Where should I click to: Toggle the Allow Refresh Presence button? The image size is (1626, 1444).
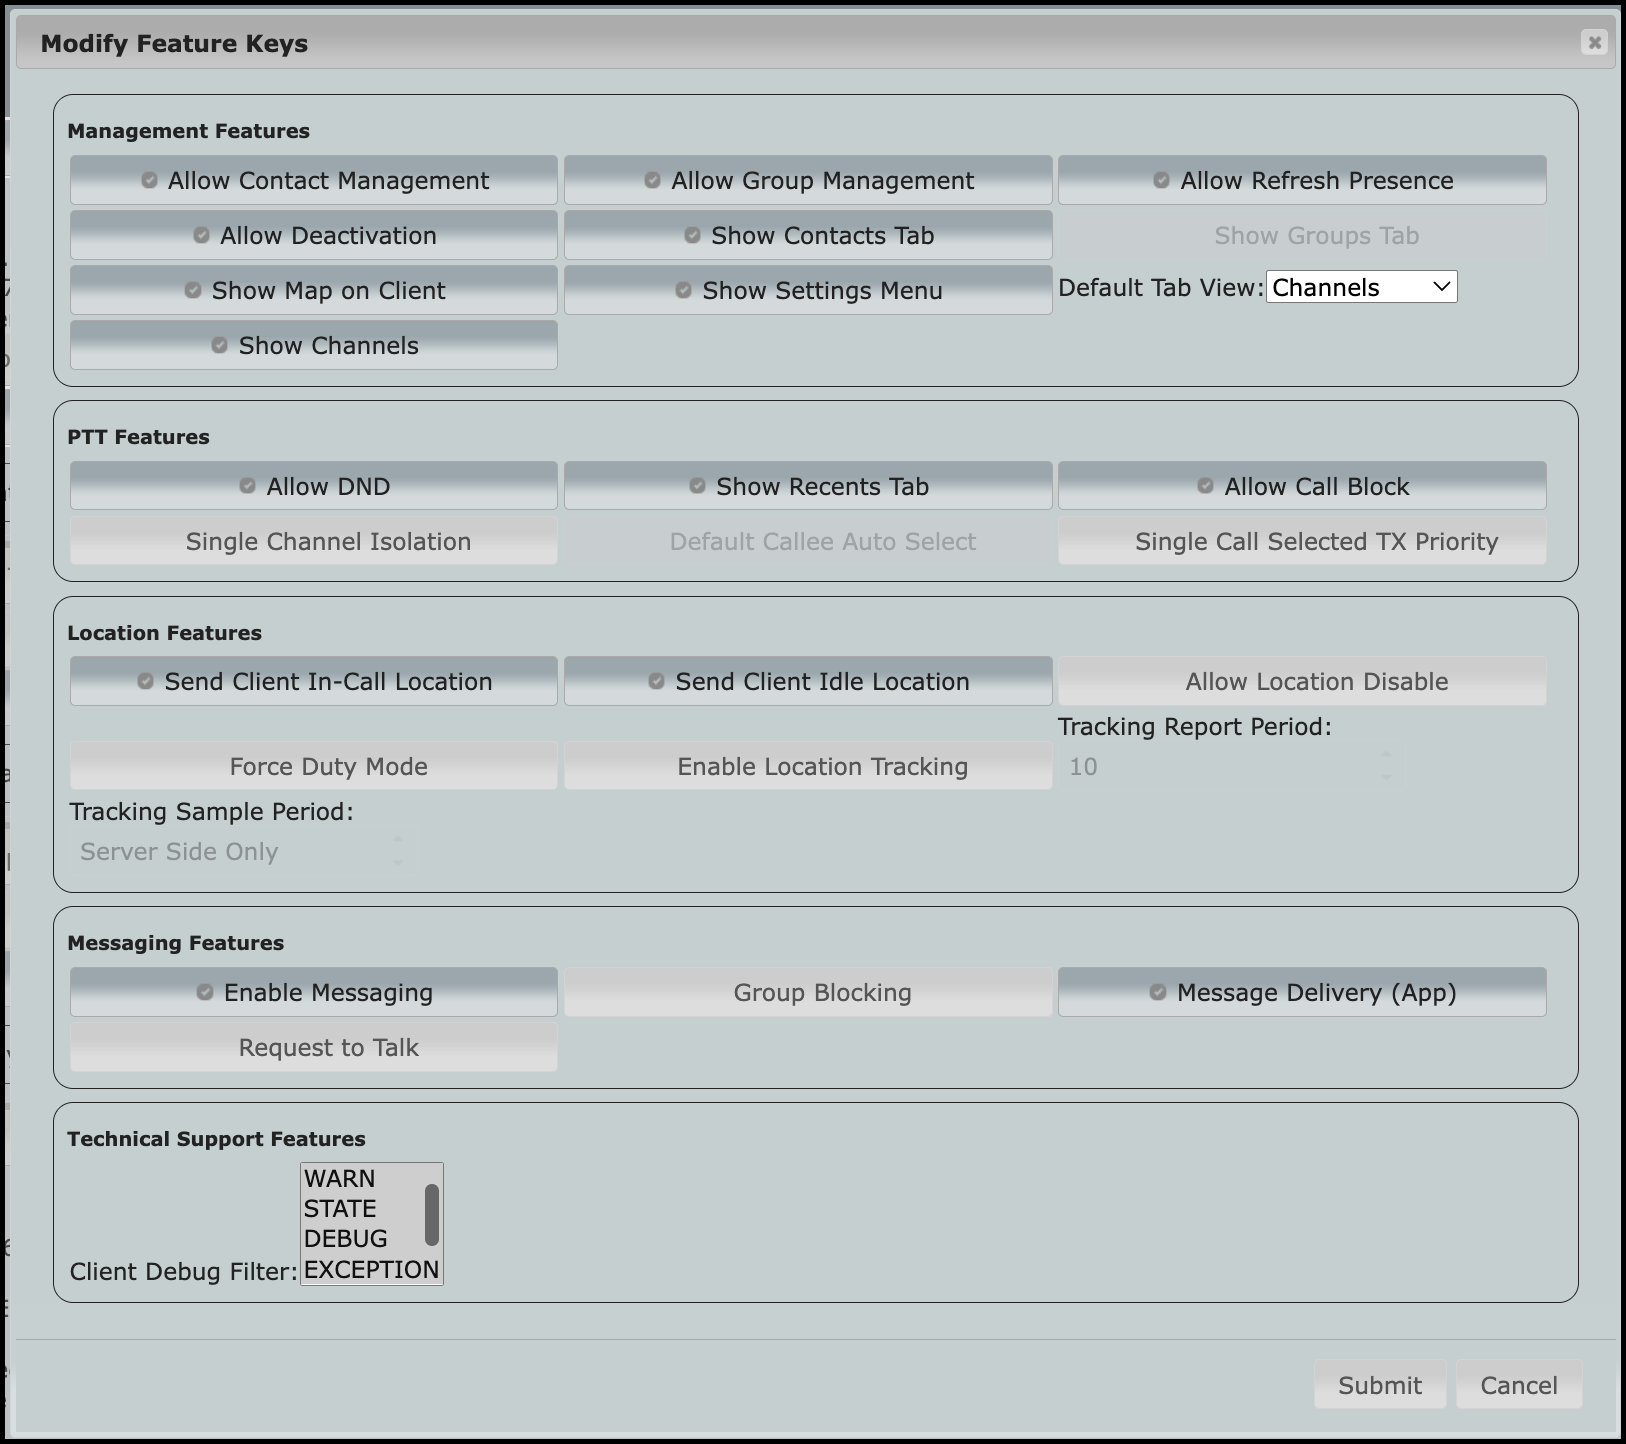(1301, 181)
